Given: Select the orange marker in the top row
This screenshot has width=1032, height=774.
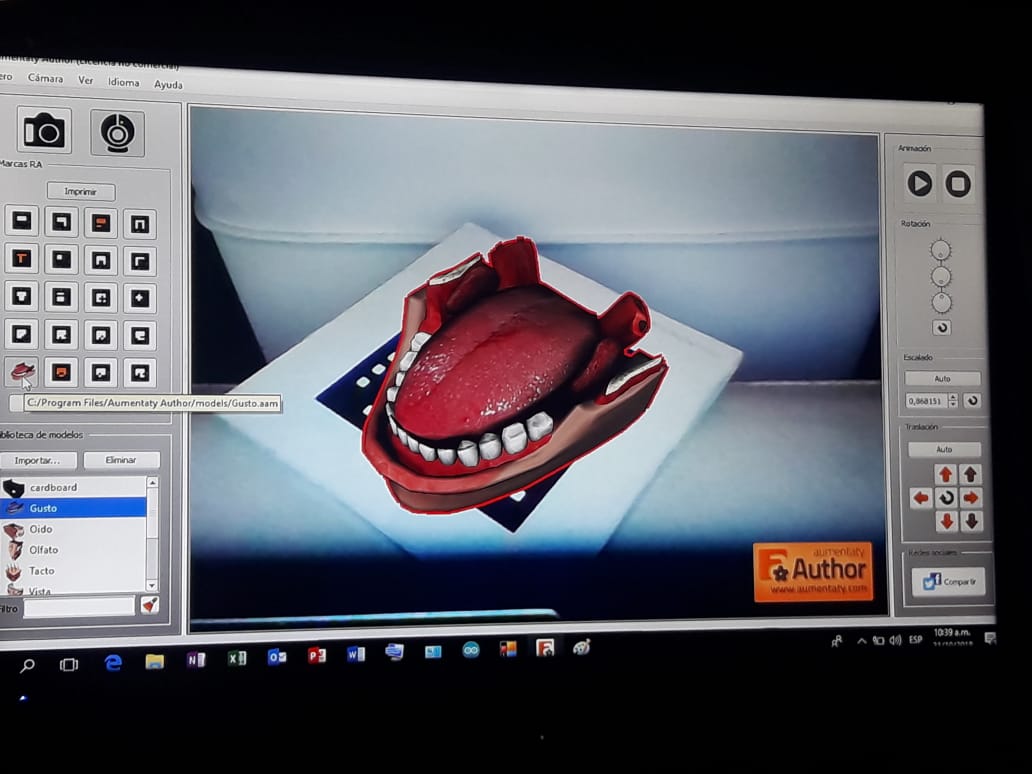Looking at the screenshot, I should click(100, 223).
